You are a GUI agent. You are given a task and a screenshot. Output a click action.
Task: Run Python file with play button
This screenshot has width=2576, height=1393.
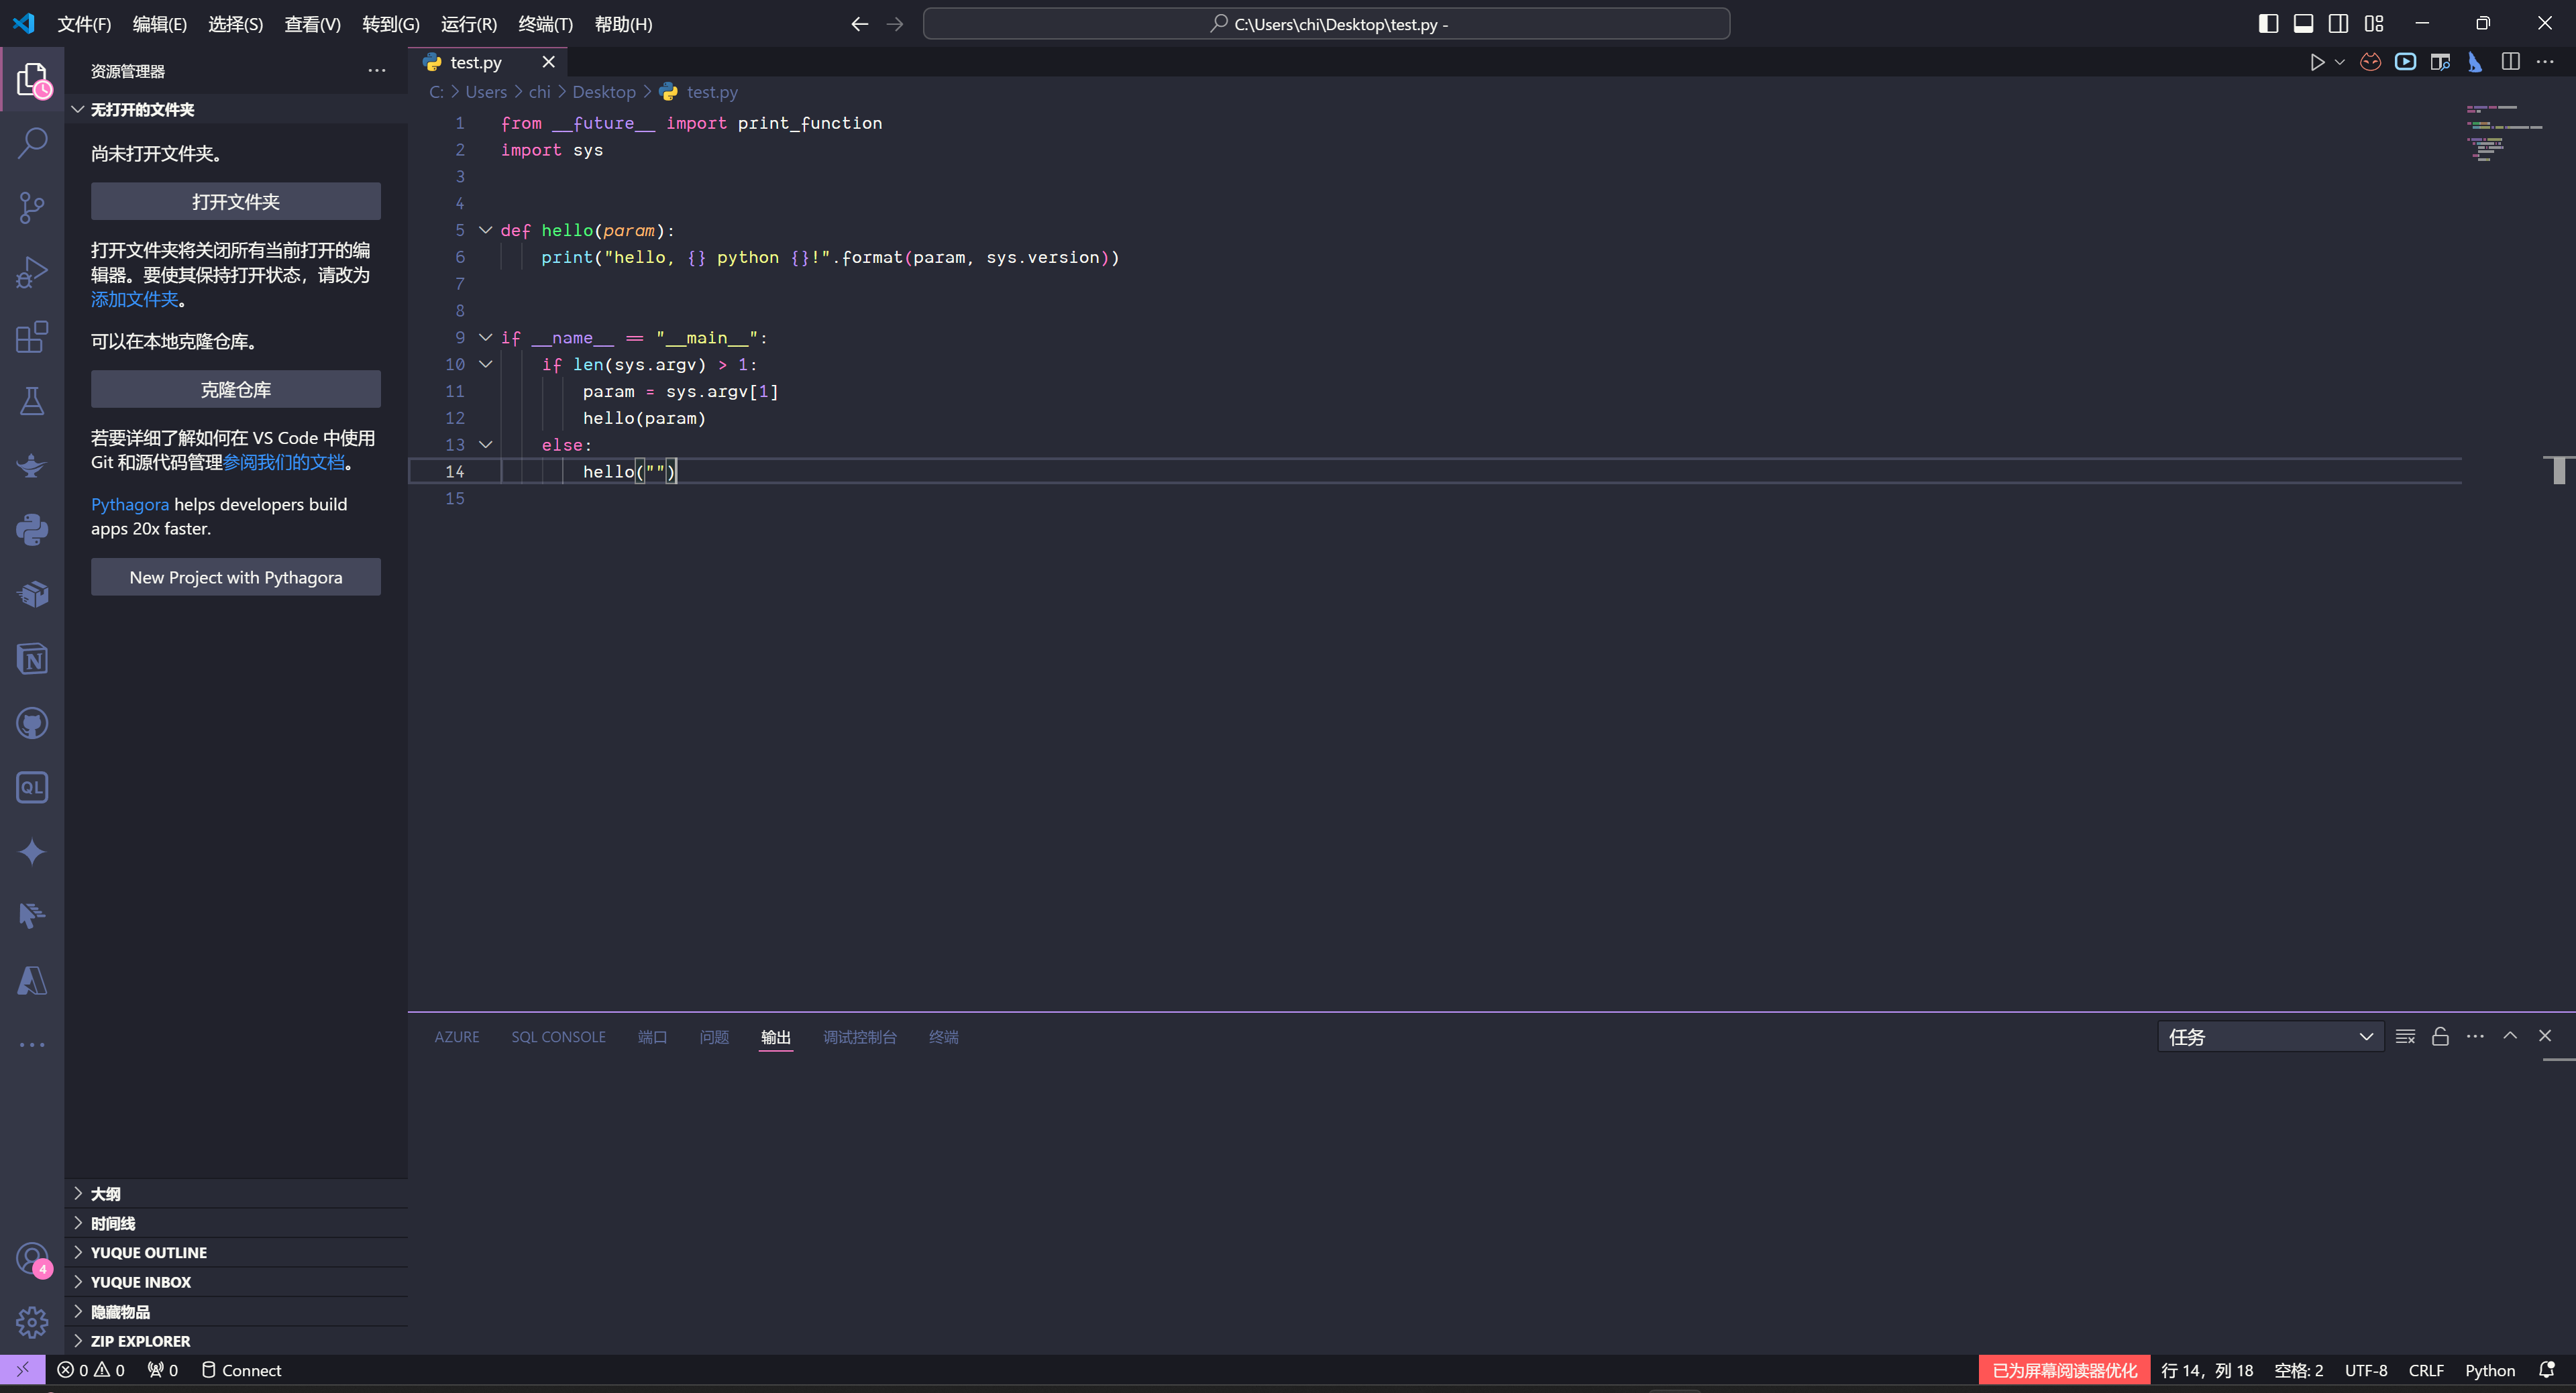pos(2316,62)
